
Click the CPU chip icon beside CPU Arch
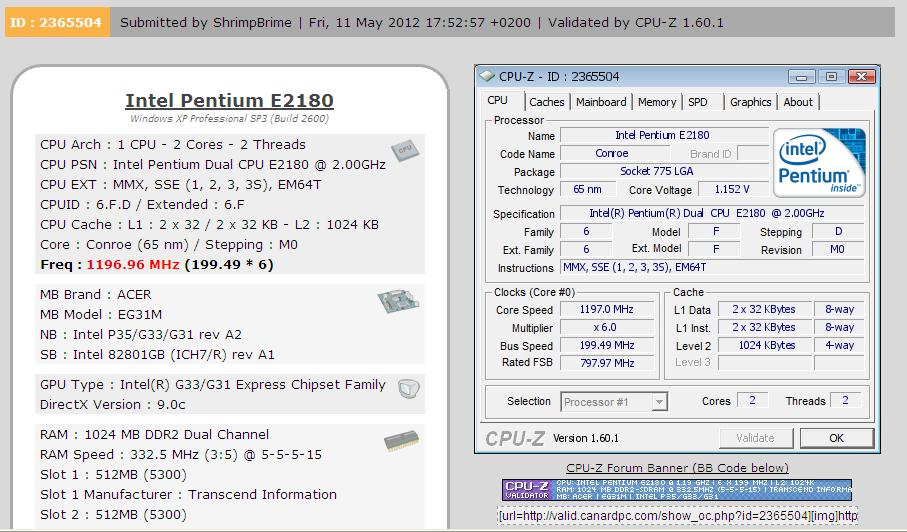coord(404,150)
